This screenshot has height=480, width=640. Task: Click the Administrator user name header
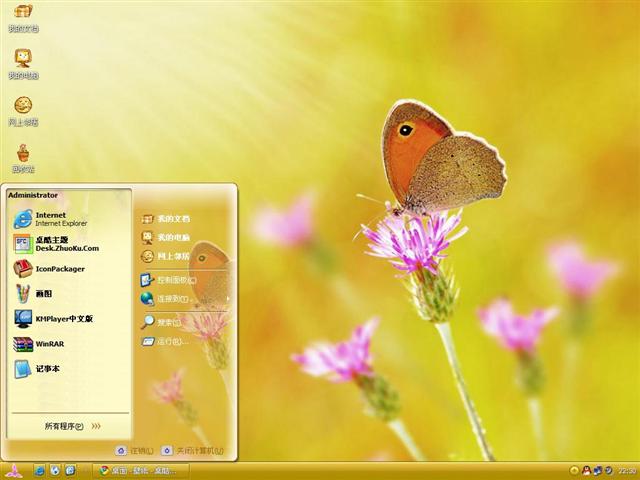[x=33, y=195]
